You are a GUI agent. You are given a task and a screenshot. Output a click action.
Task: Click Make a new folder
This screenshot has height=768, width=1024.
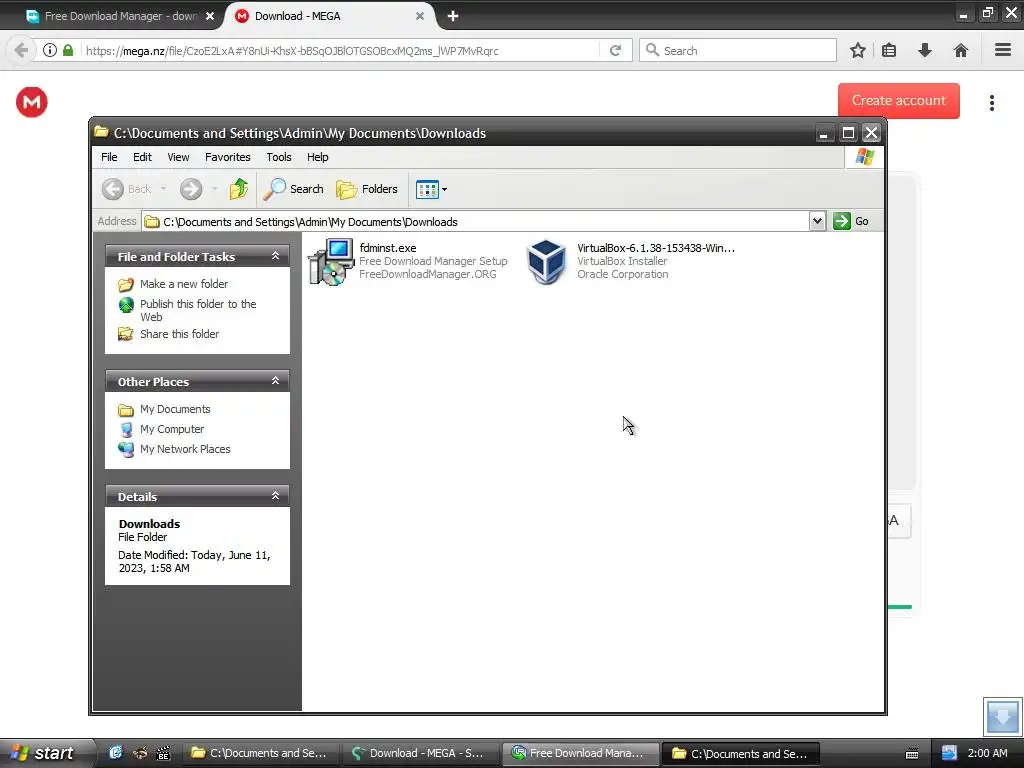[x=184, y=284]
